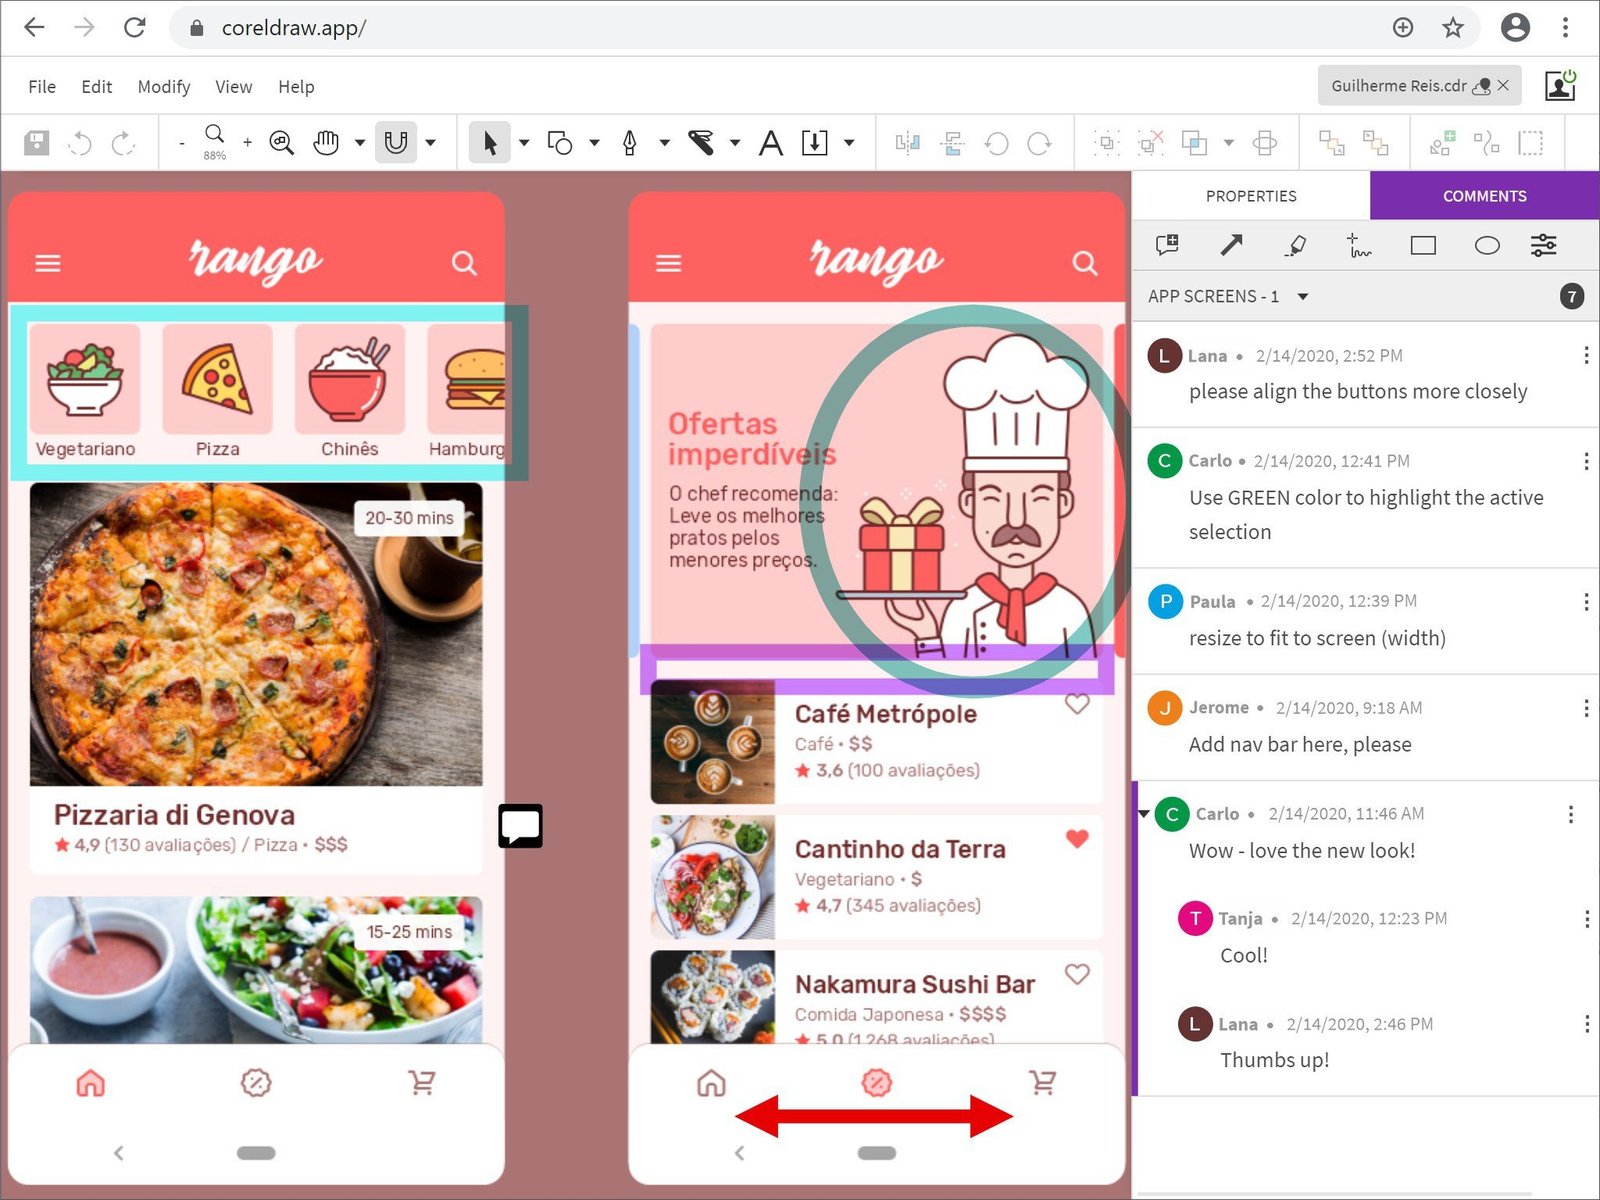Select the Knife tool
Image resolution: width=1600 pixels, height=1200 pixels.
click(x=701, y=143)
